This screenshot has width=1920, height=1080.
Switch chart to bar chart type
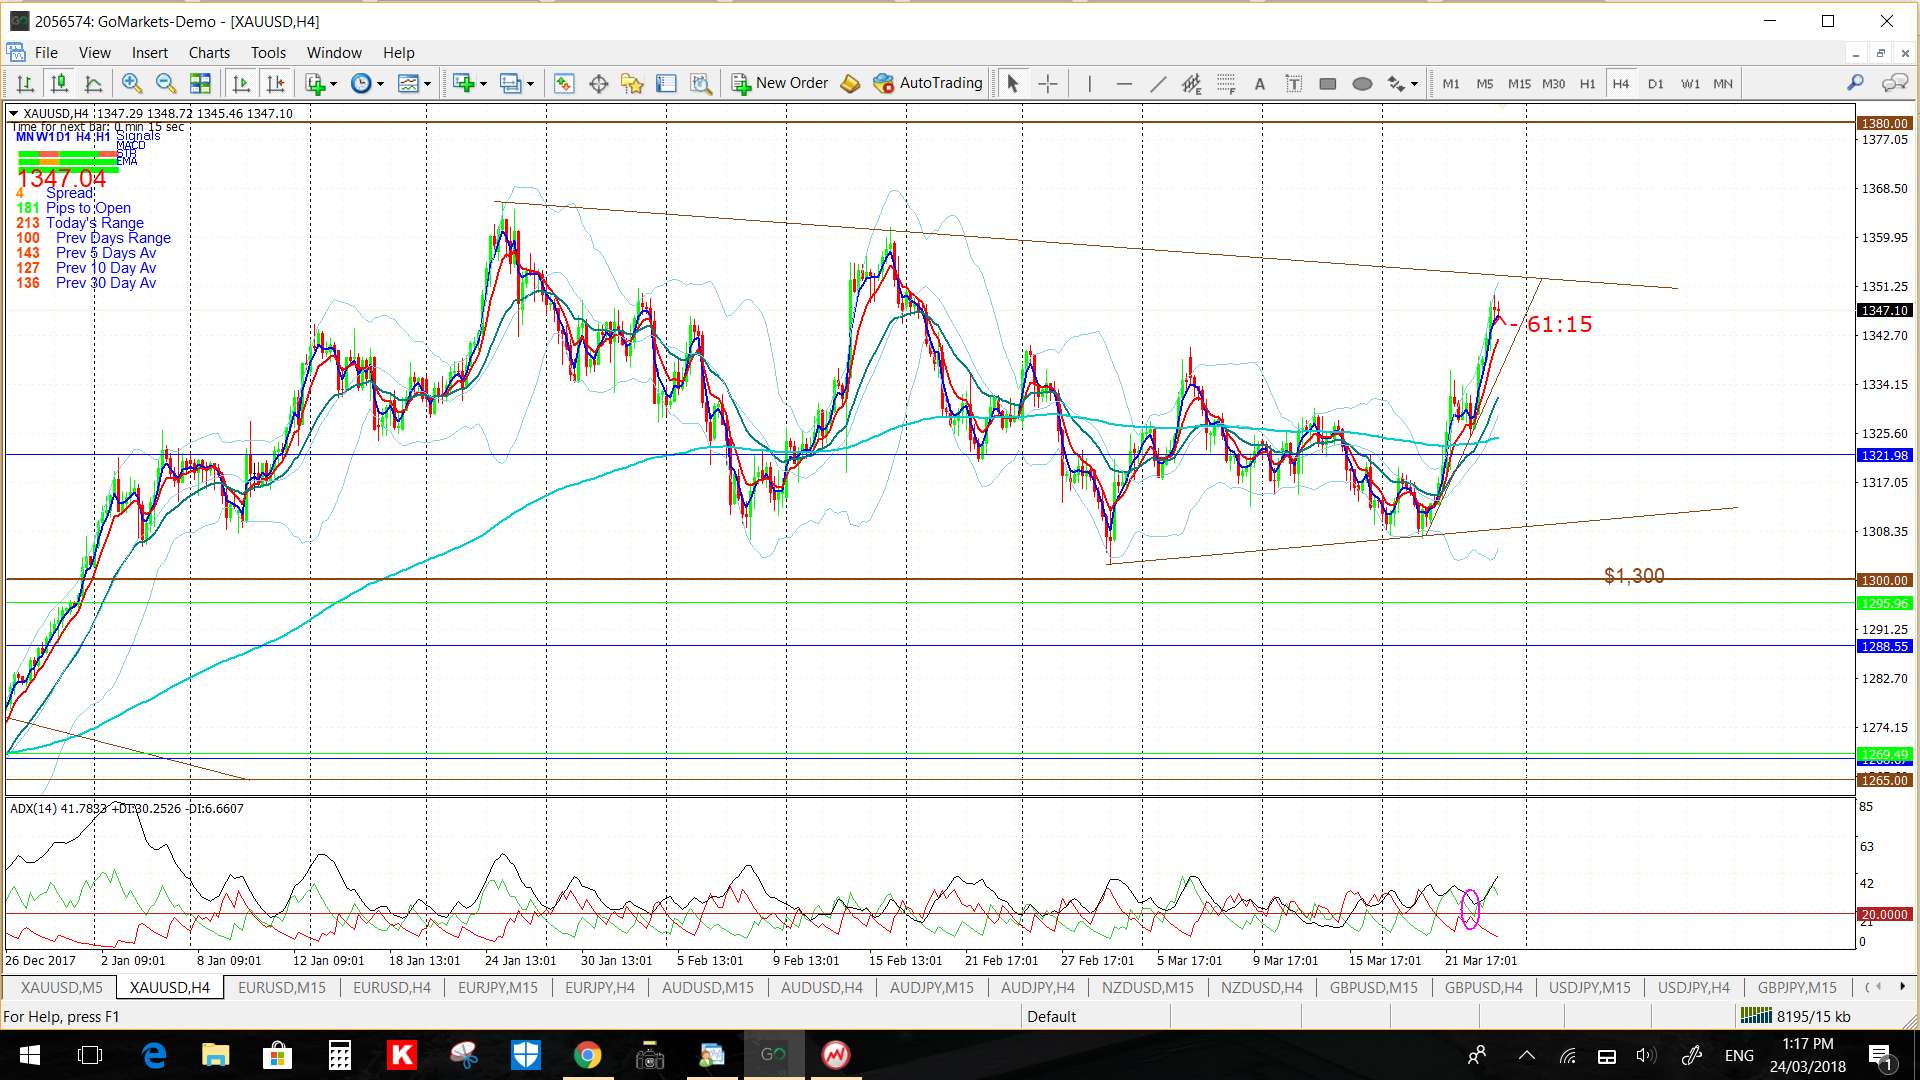click(26, 84)
